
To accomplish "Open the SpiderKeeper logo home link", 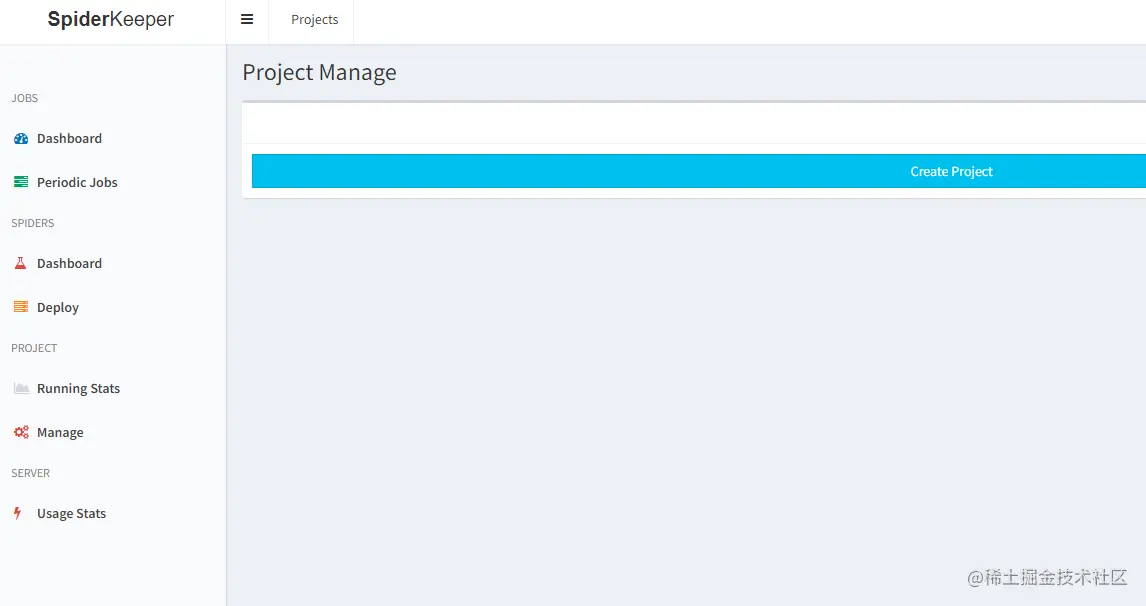I will (x=110, y=19).
